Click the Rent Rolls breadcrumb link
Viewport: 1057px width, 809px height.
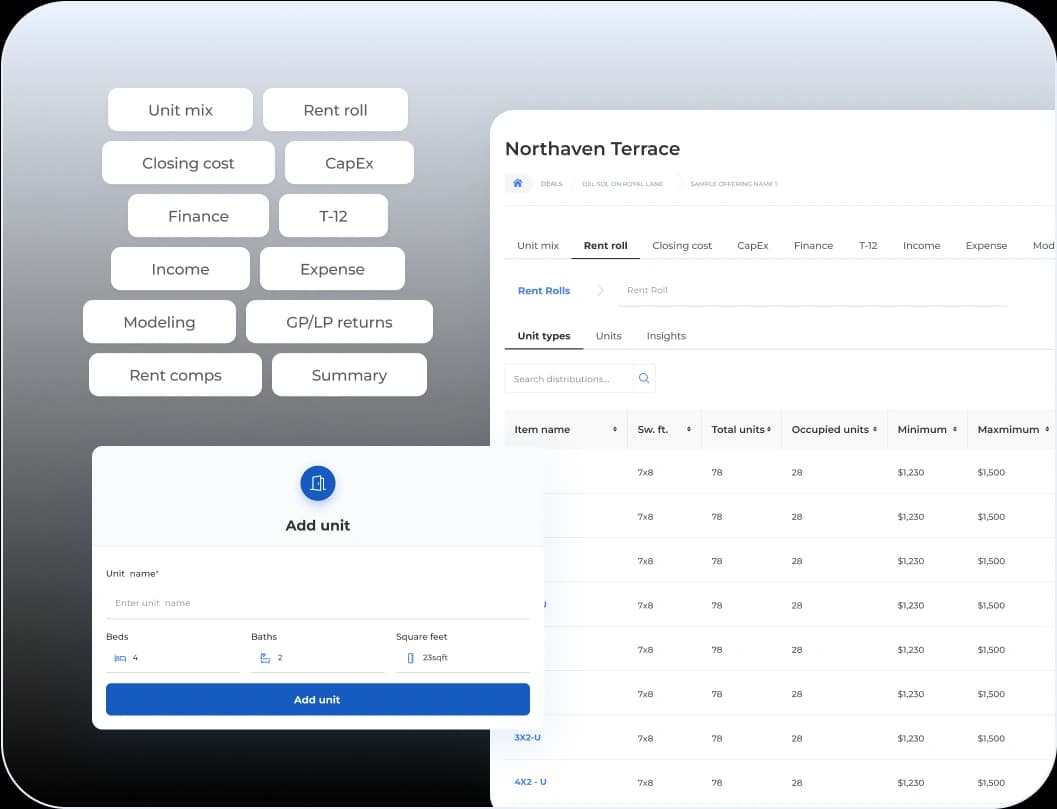tap(543, 291)
